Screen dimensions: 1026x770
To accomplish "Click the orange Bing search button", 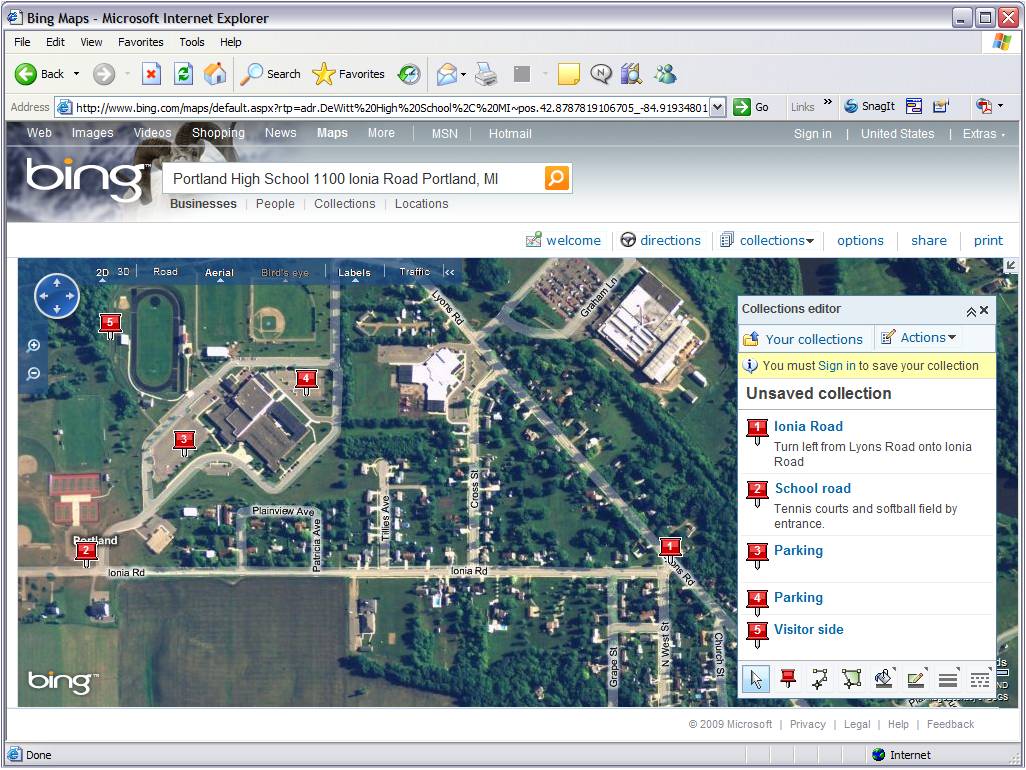I will coord(556,178).
